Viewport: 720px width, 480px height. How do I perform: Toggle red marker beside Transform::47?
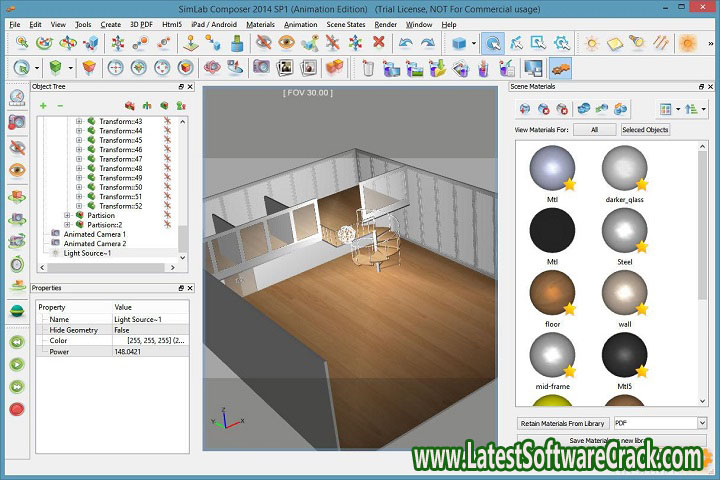click(x=167, y=159)
